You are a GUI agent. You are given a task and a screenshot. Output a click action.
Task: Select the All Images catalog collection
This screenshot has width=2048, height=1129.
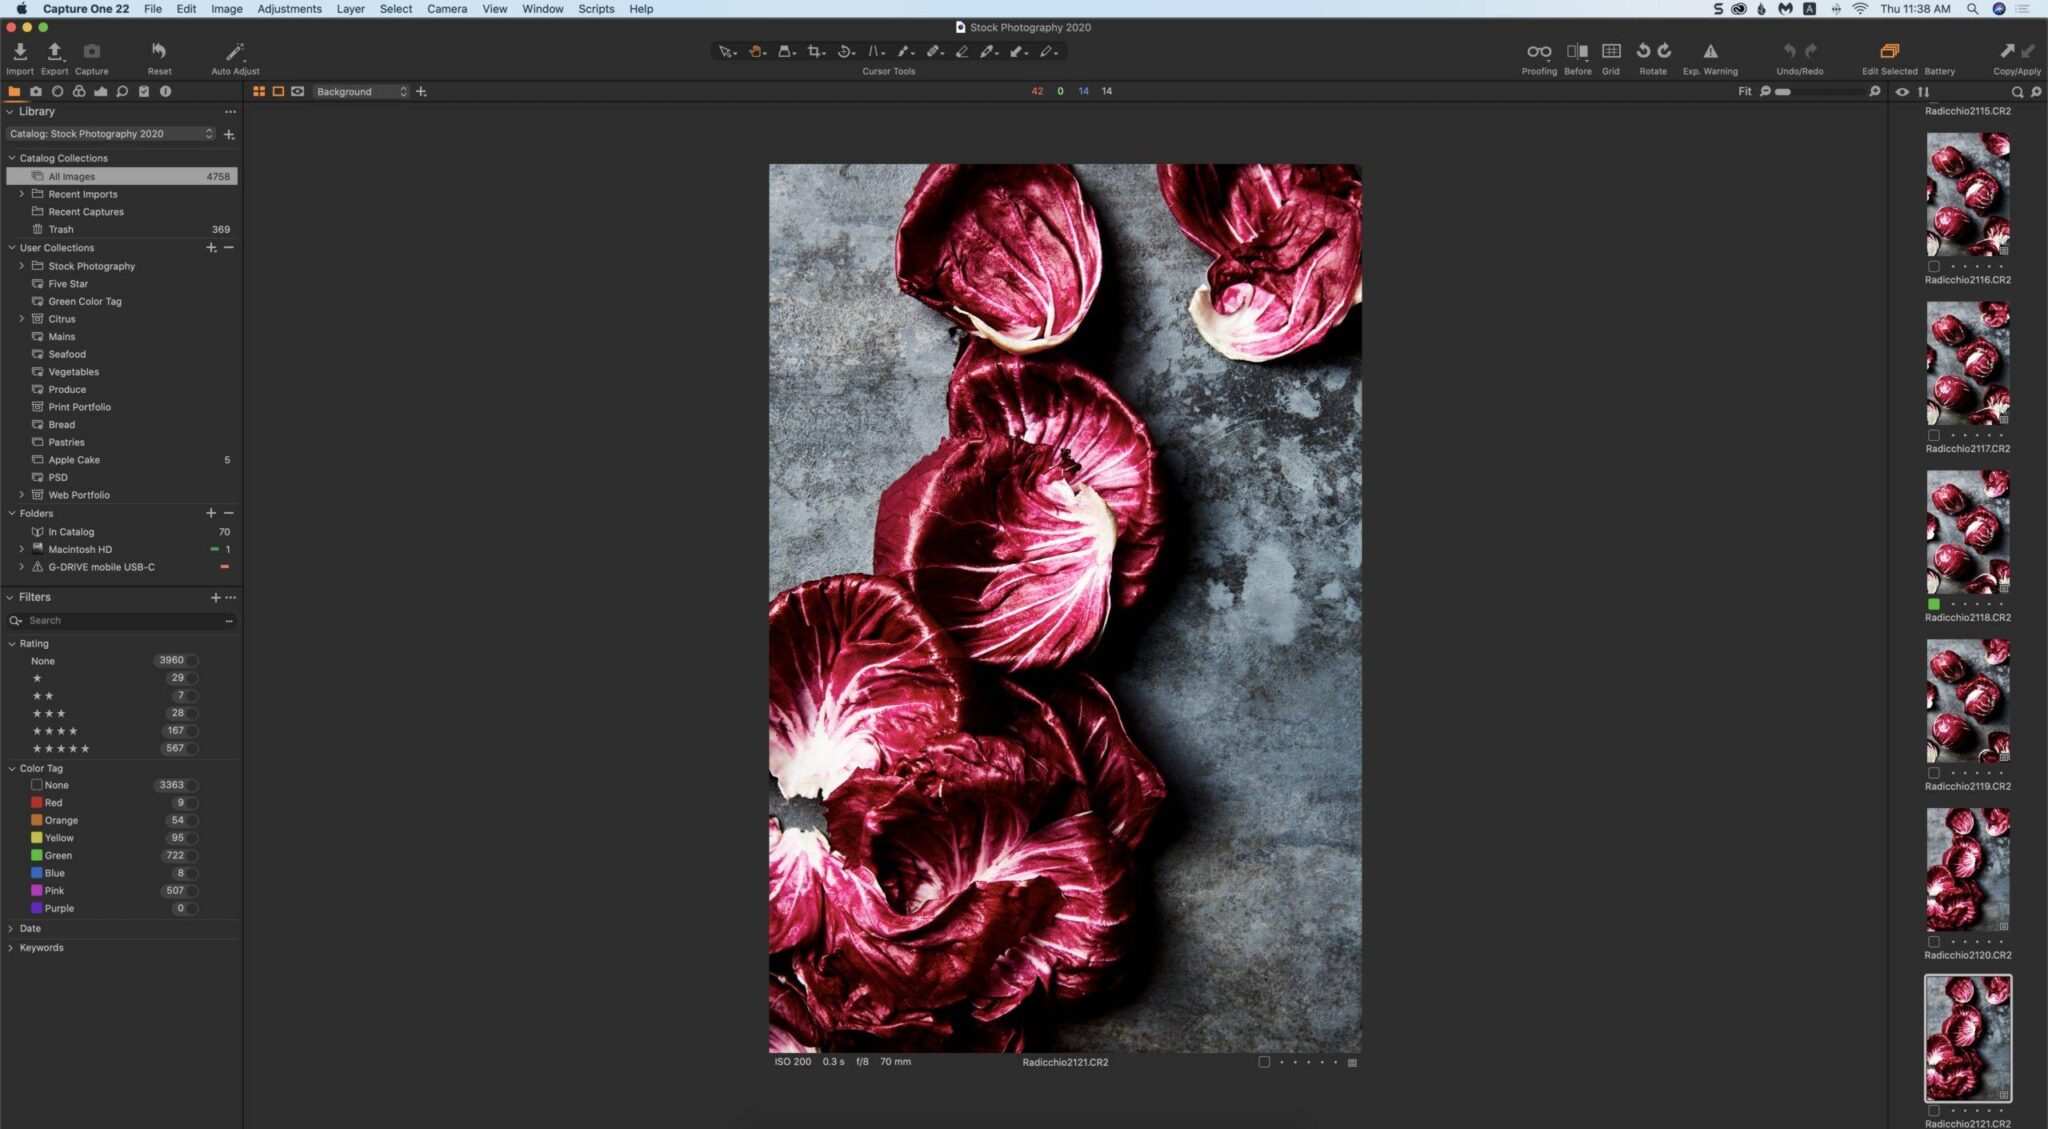(x=122, y=176)
